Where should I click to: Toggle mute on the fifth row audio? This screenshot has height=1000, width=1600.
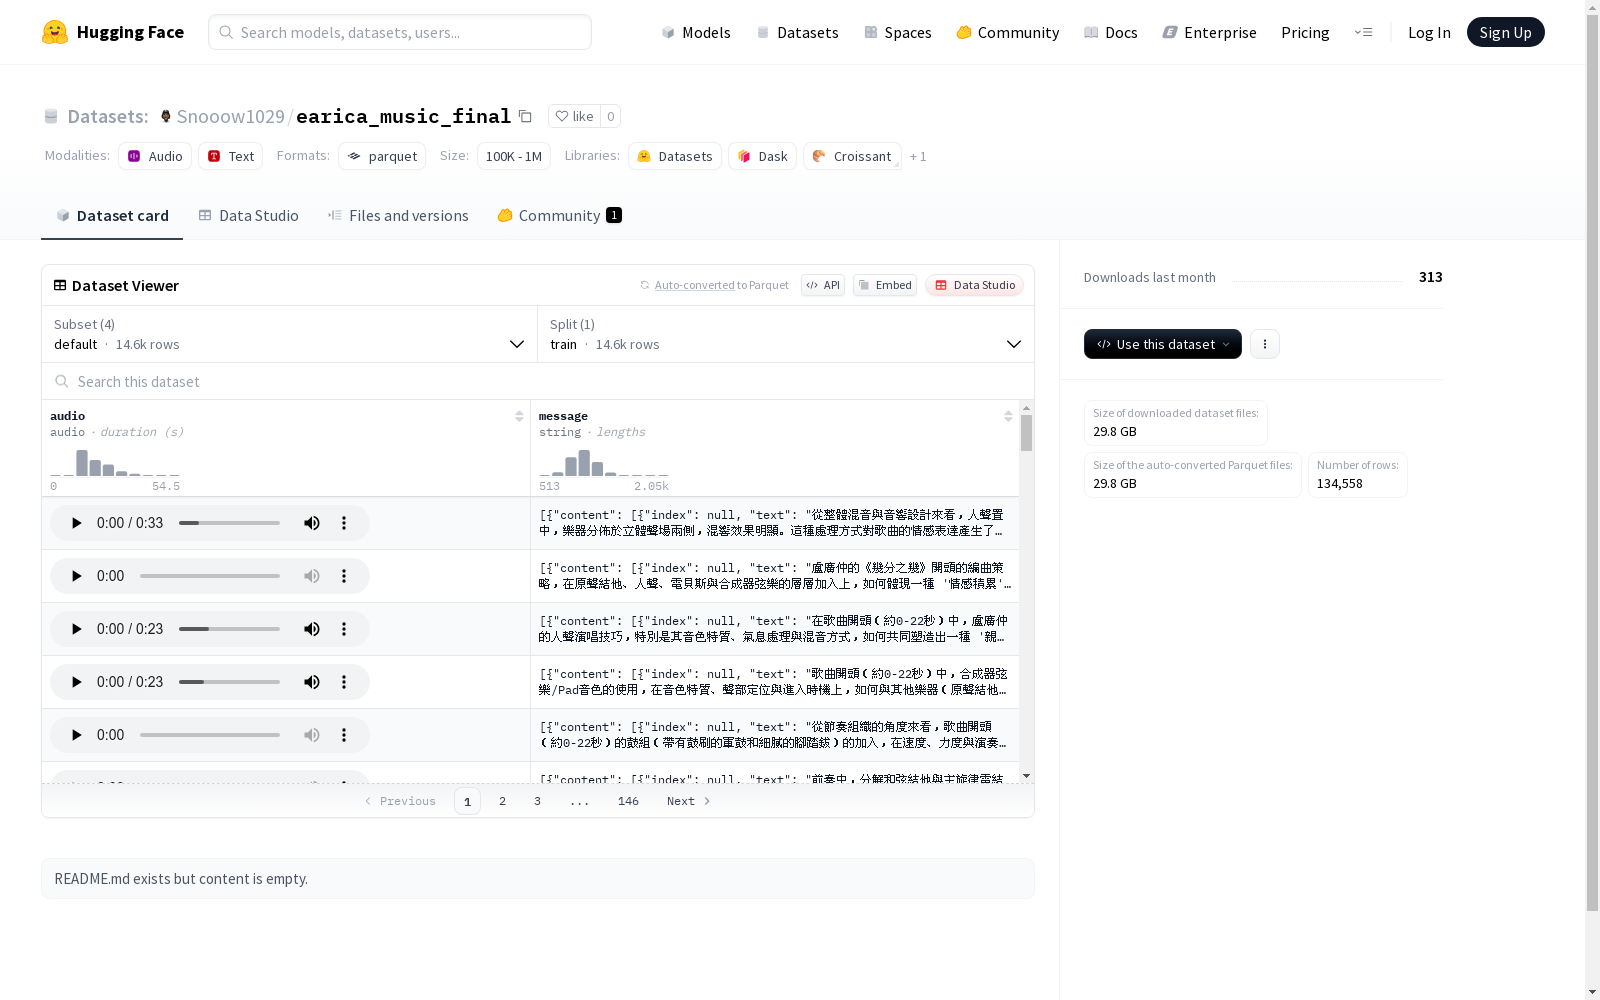[312, 735]
